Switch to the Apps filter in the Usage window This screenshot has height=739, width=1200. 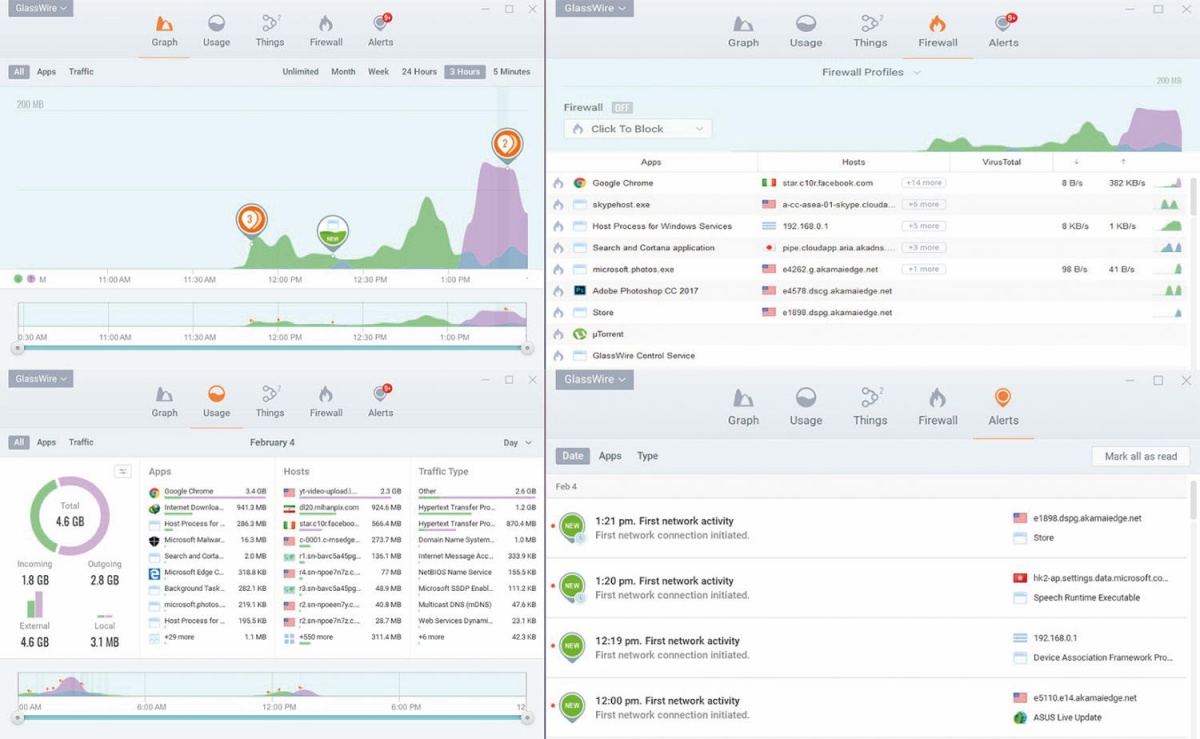(46, 442)
